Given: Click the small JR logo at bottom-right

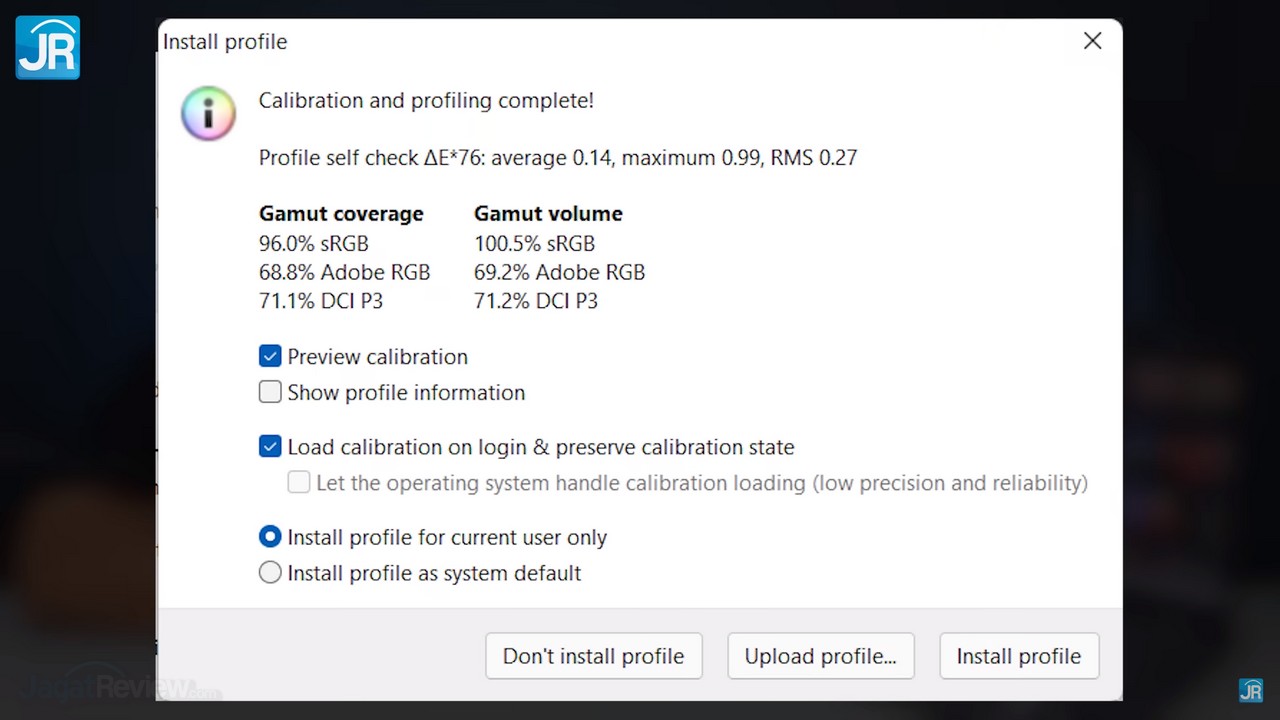Looking at the screenshot, I should tap(1250, 690).
